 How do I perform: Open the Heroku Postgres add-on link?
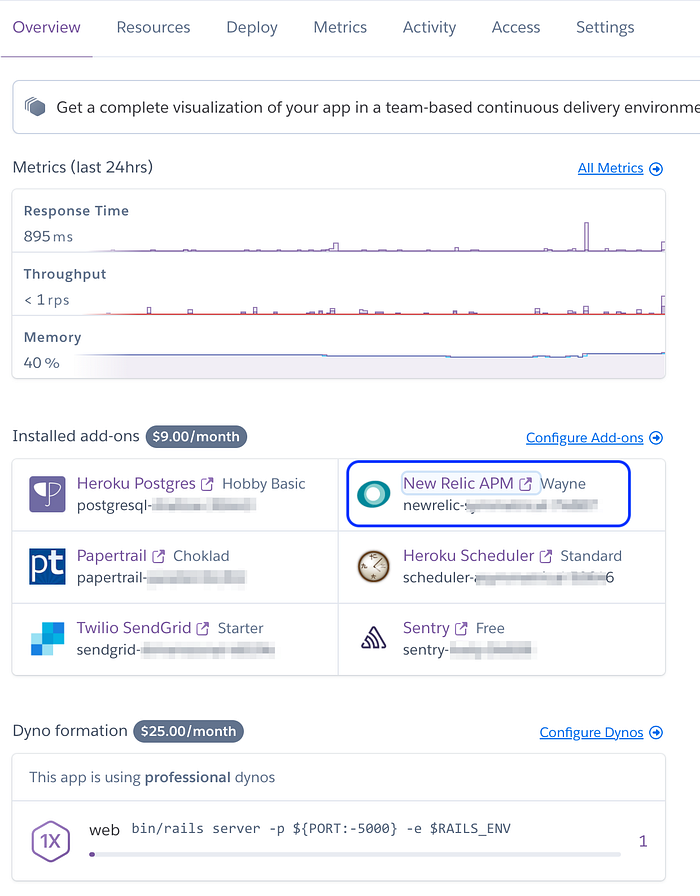(136, 483)
